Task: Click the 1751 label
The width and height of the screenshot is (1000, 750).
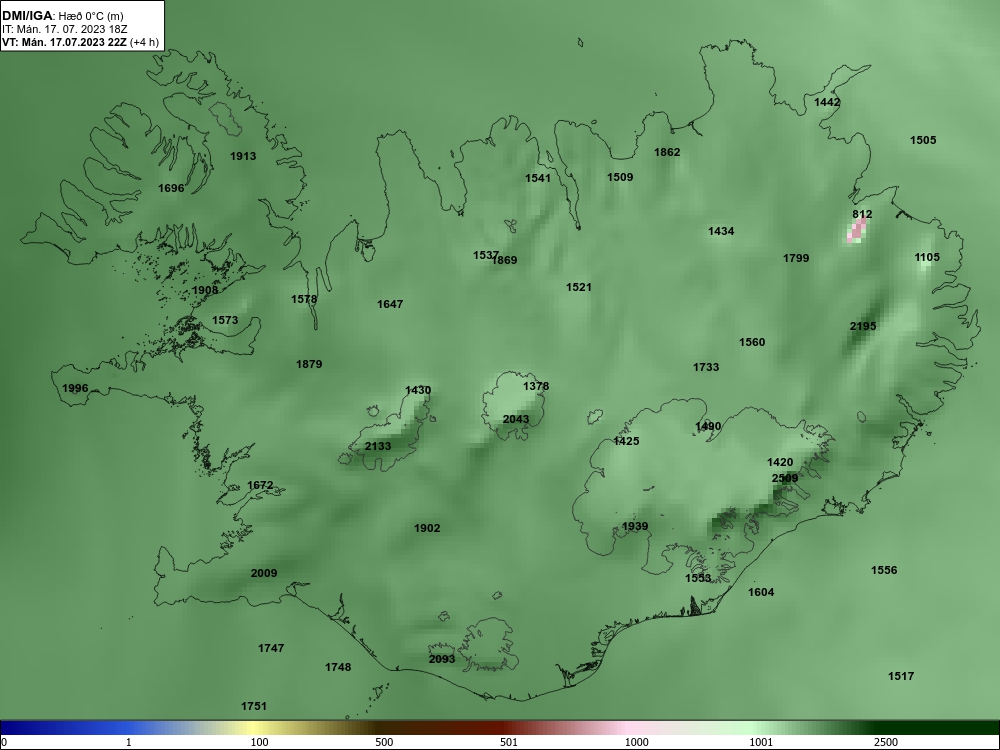Action: point(254,707)
